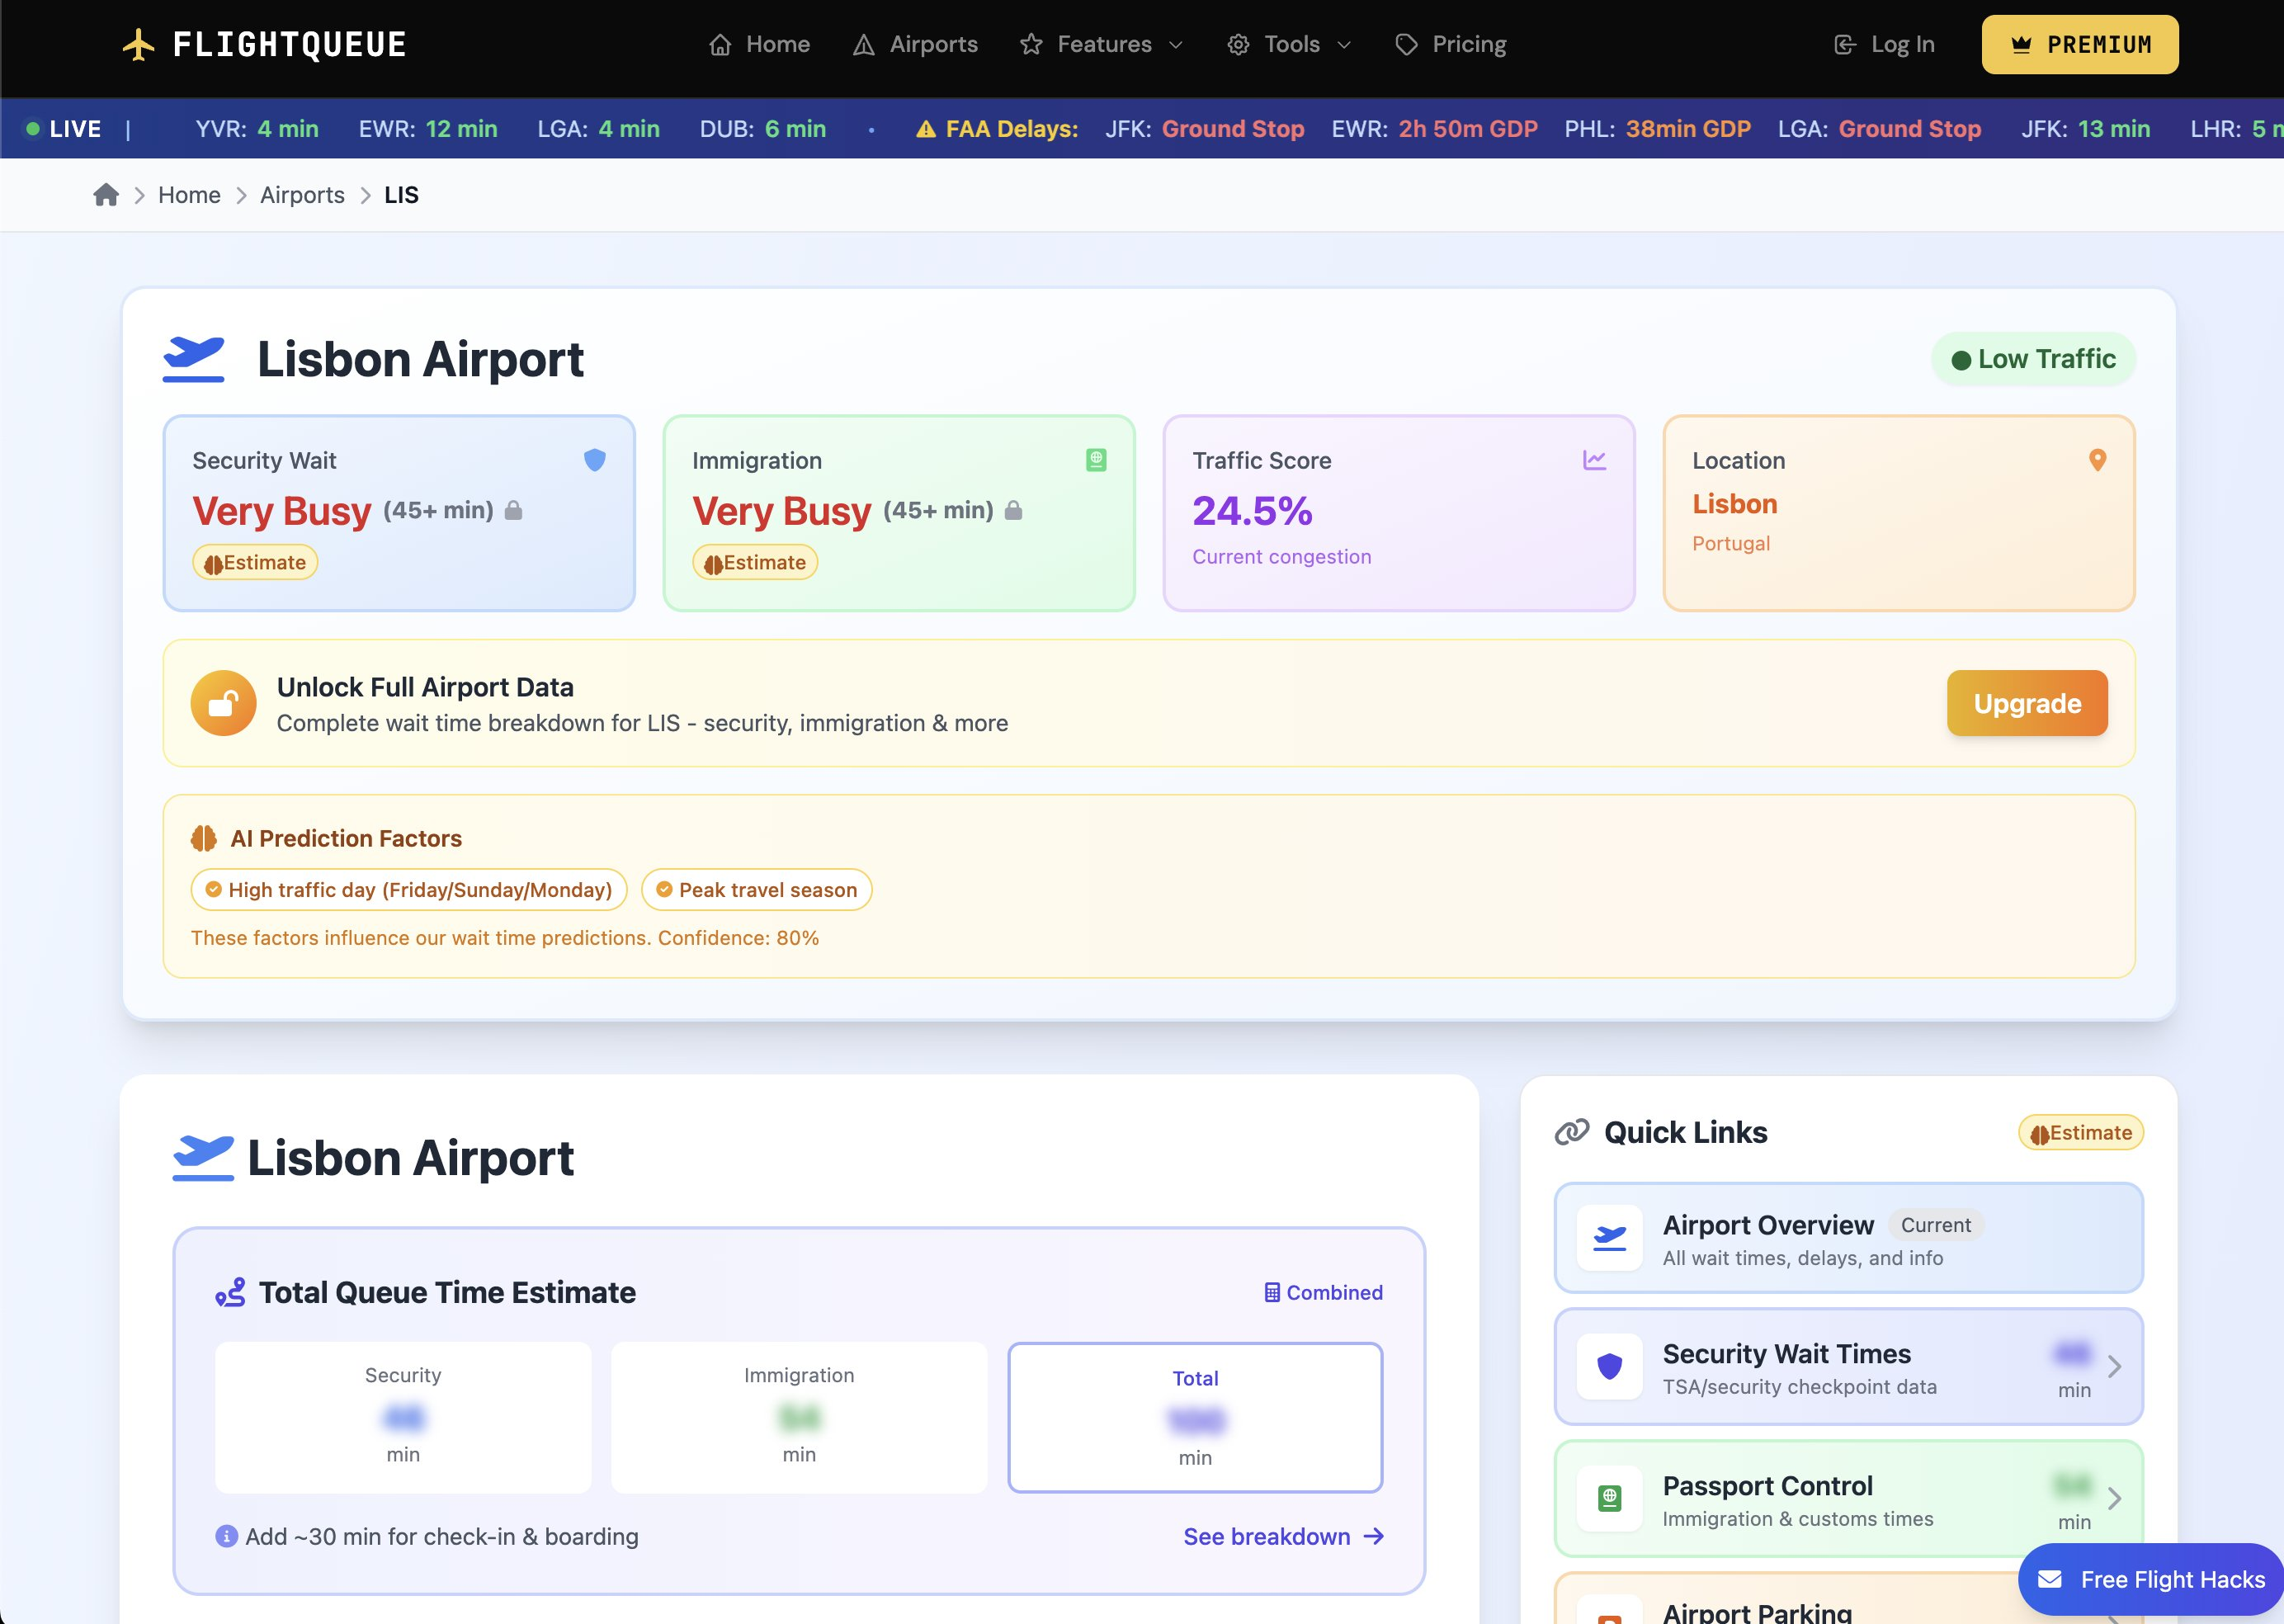Image resolution: width=2284 pixels, height=1624 pixels.
Task: Click the Estimate badge on Security Wait card
Action: click(254, 562)
